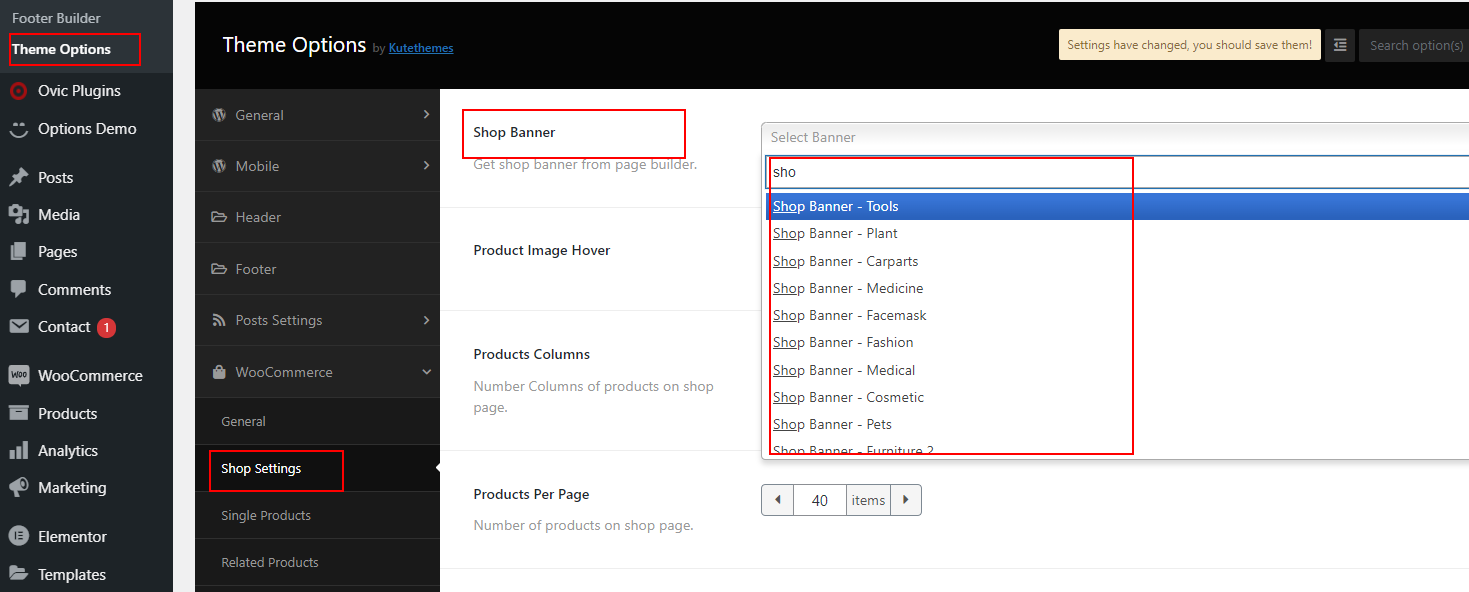The width and height of the screenshot is (1469, 592).
Task: Click the Media library icon
Action: (18, 215)
